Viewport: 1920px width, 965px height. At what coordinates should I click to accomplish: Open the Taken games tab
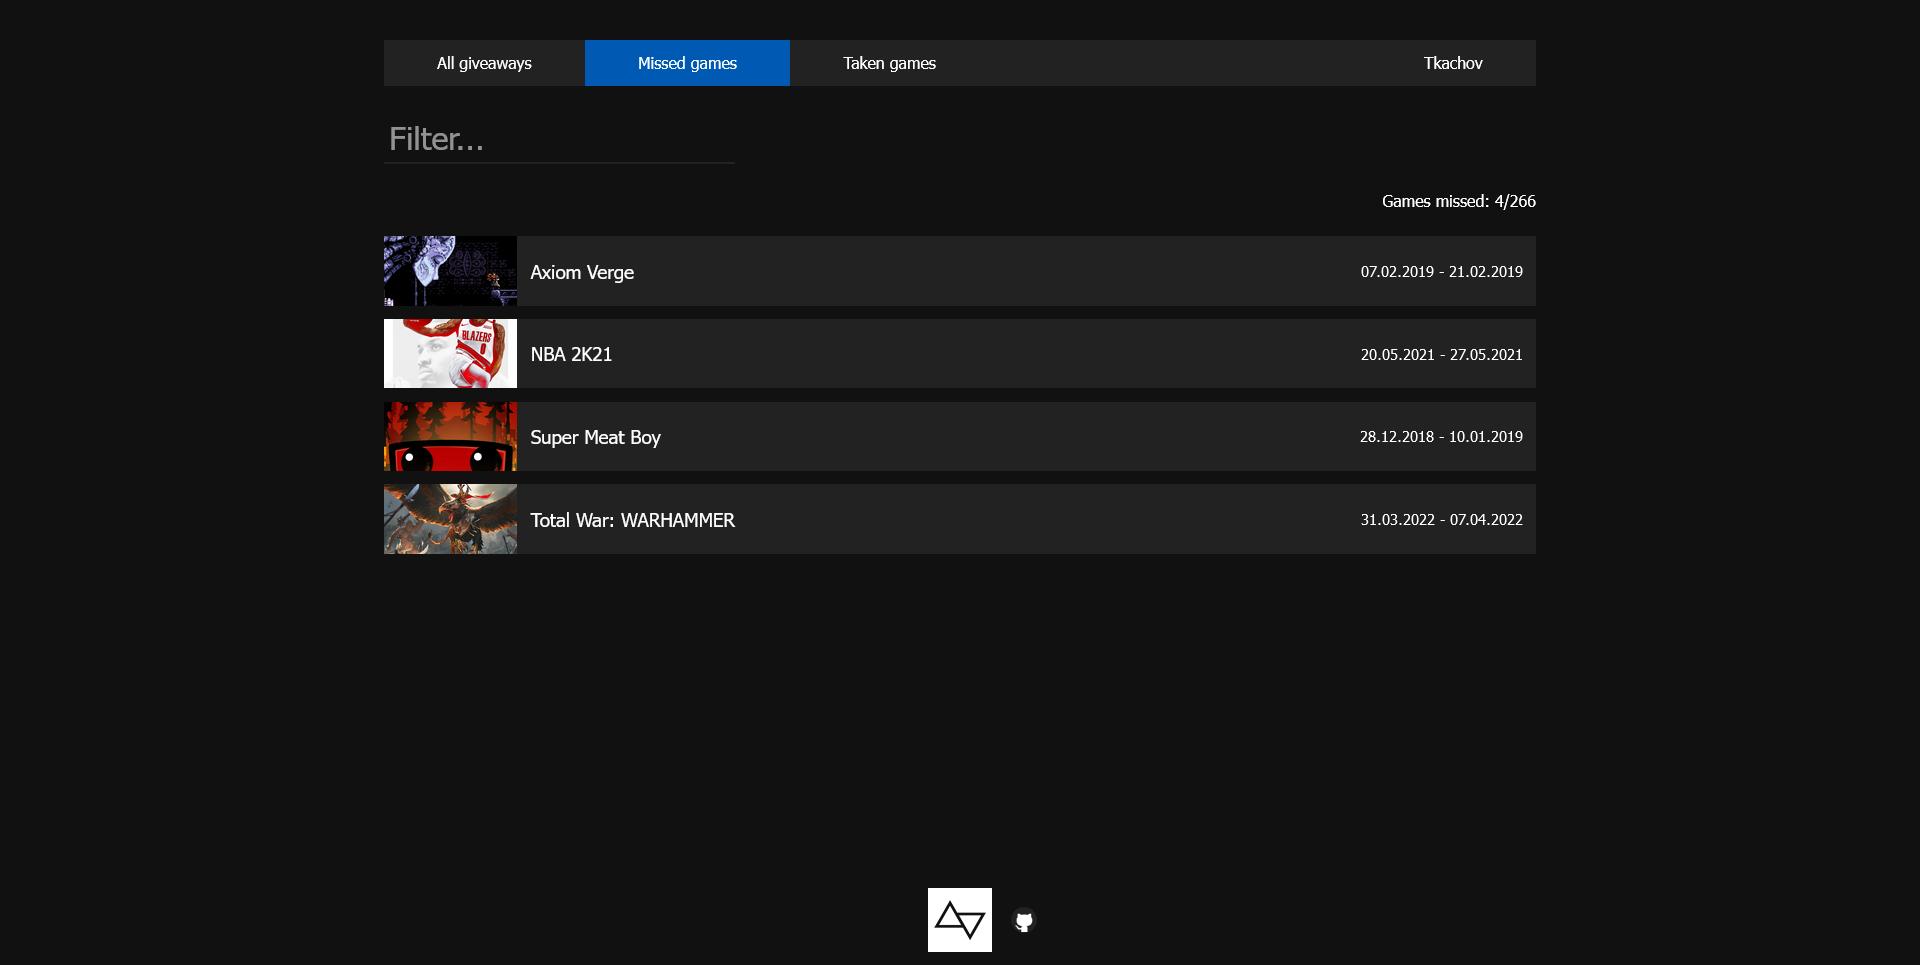[889, 63]
